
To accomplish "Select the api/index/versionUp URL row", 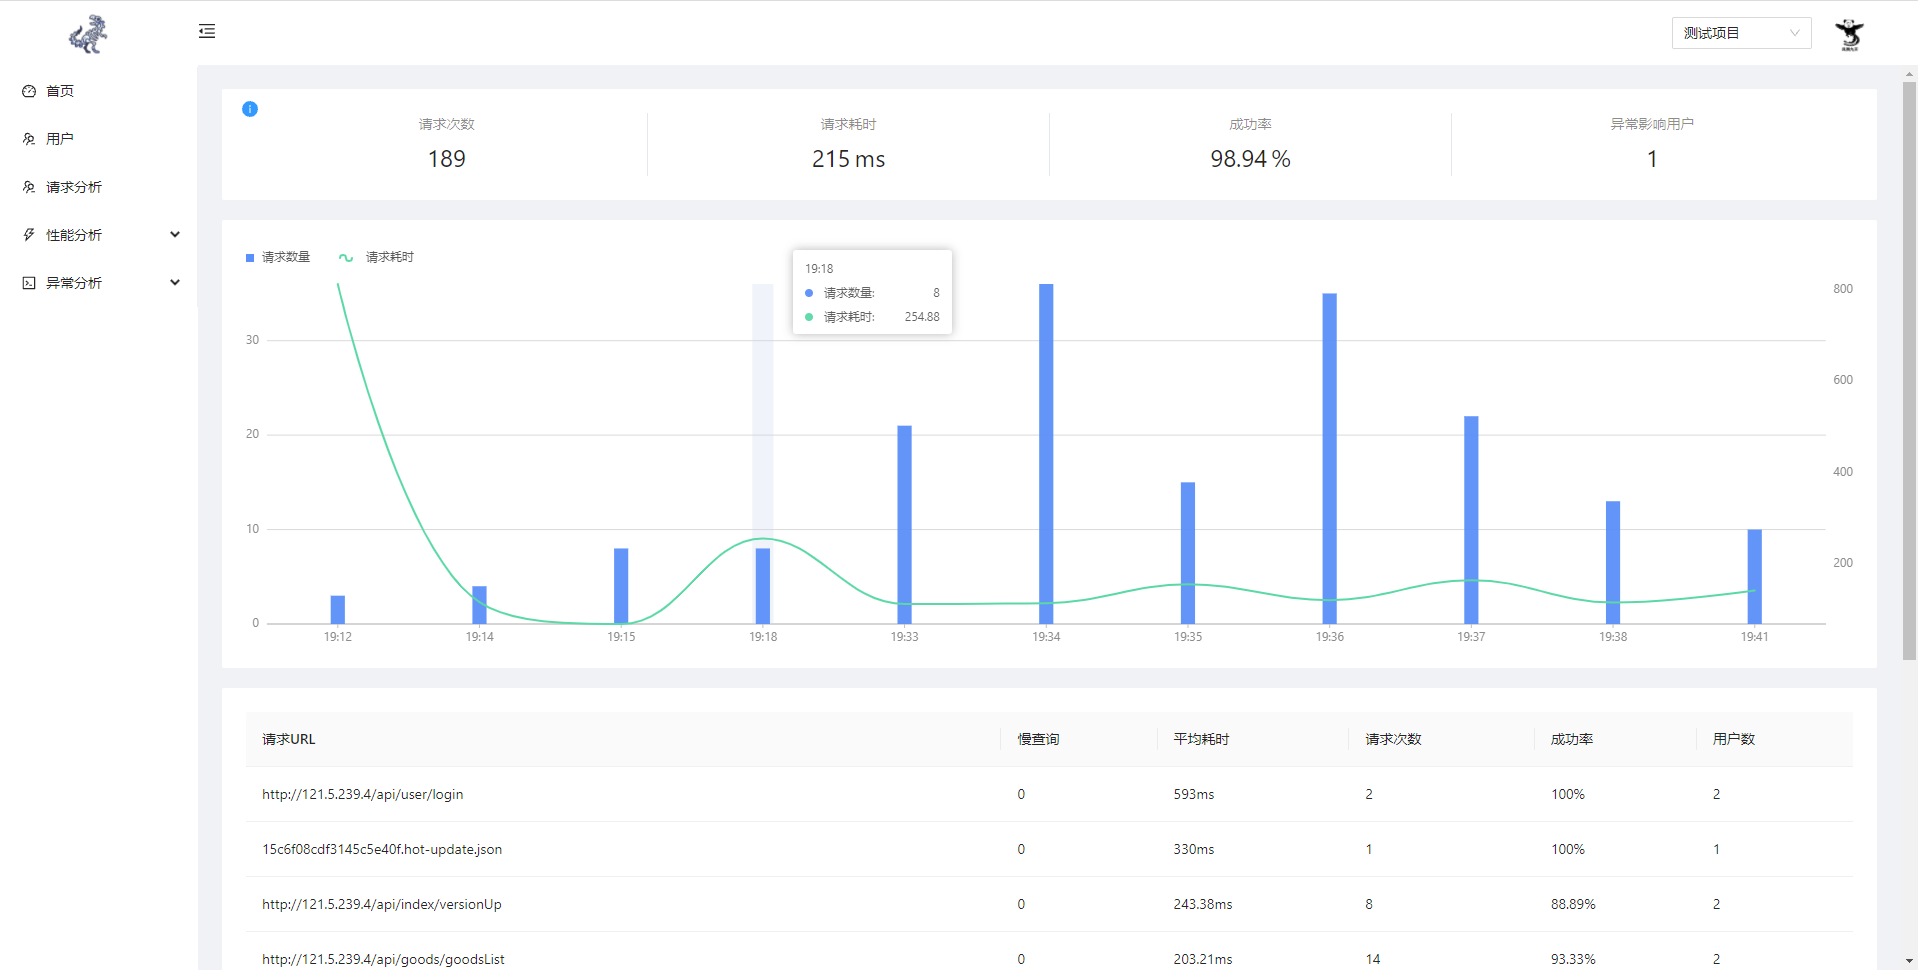I will pos(1049,904).
